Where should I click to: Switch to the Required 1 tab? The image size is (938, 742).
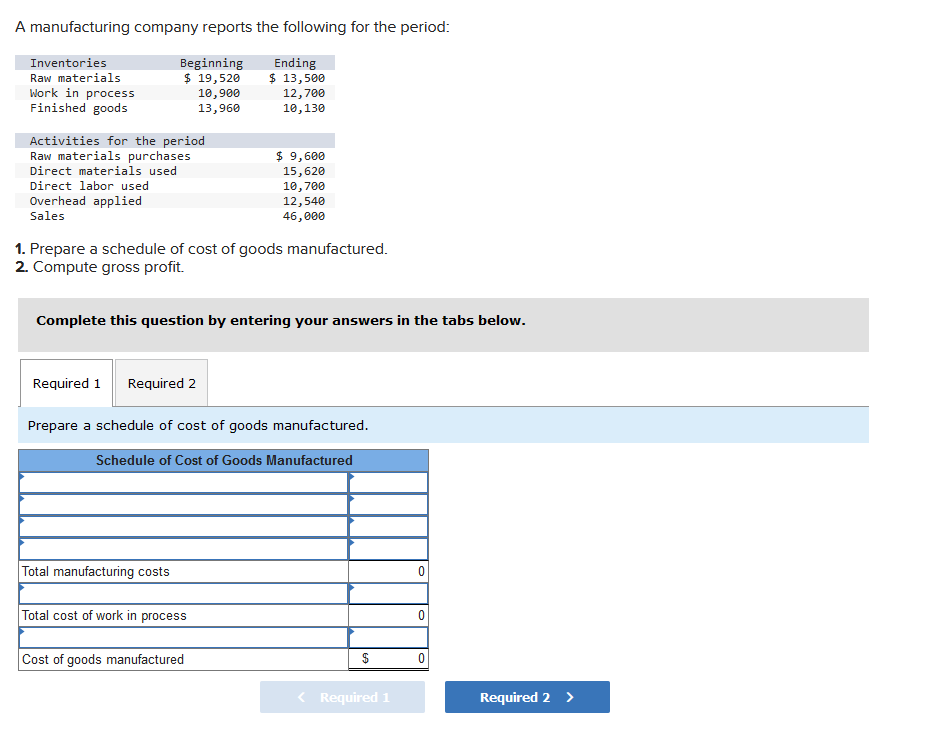point(66,383)
